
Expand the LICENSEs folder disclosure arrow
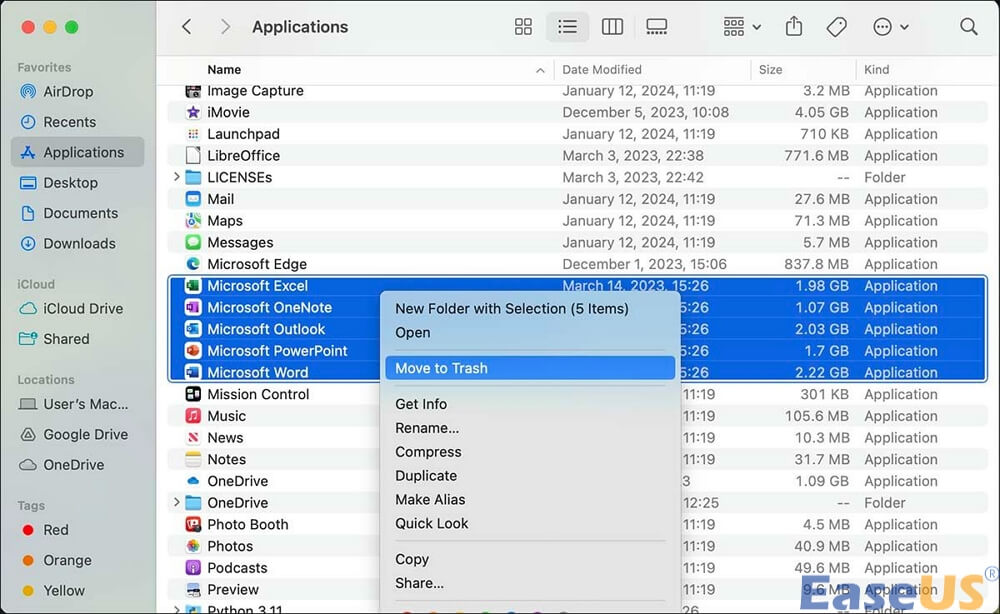click(x=177, y=178)
